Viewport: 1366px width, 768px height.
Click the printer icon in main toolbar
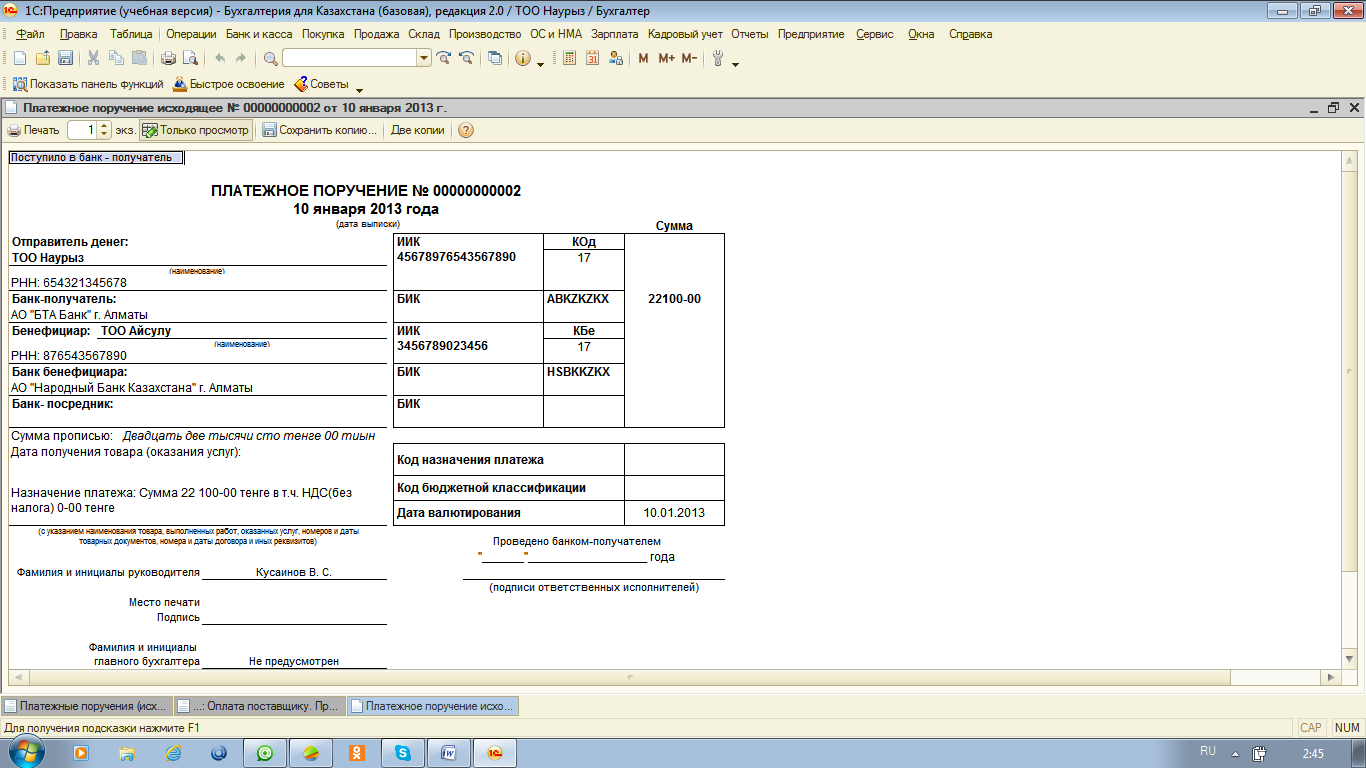168,58
